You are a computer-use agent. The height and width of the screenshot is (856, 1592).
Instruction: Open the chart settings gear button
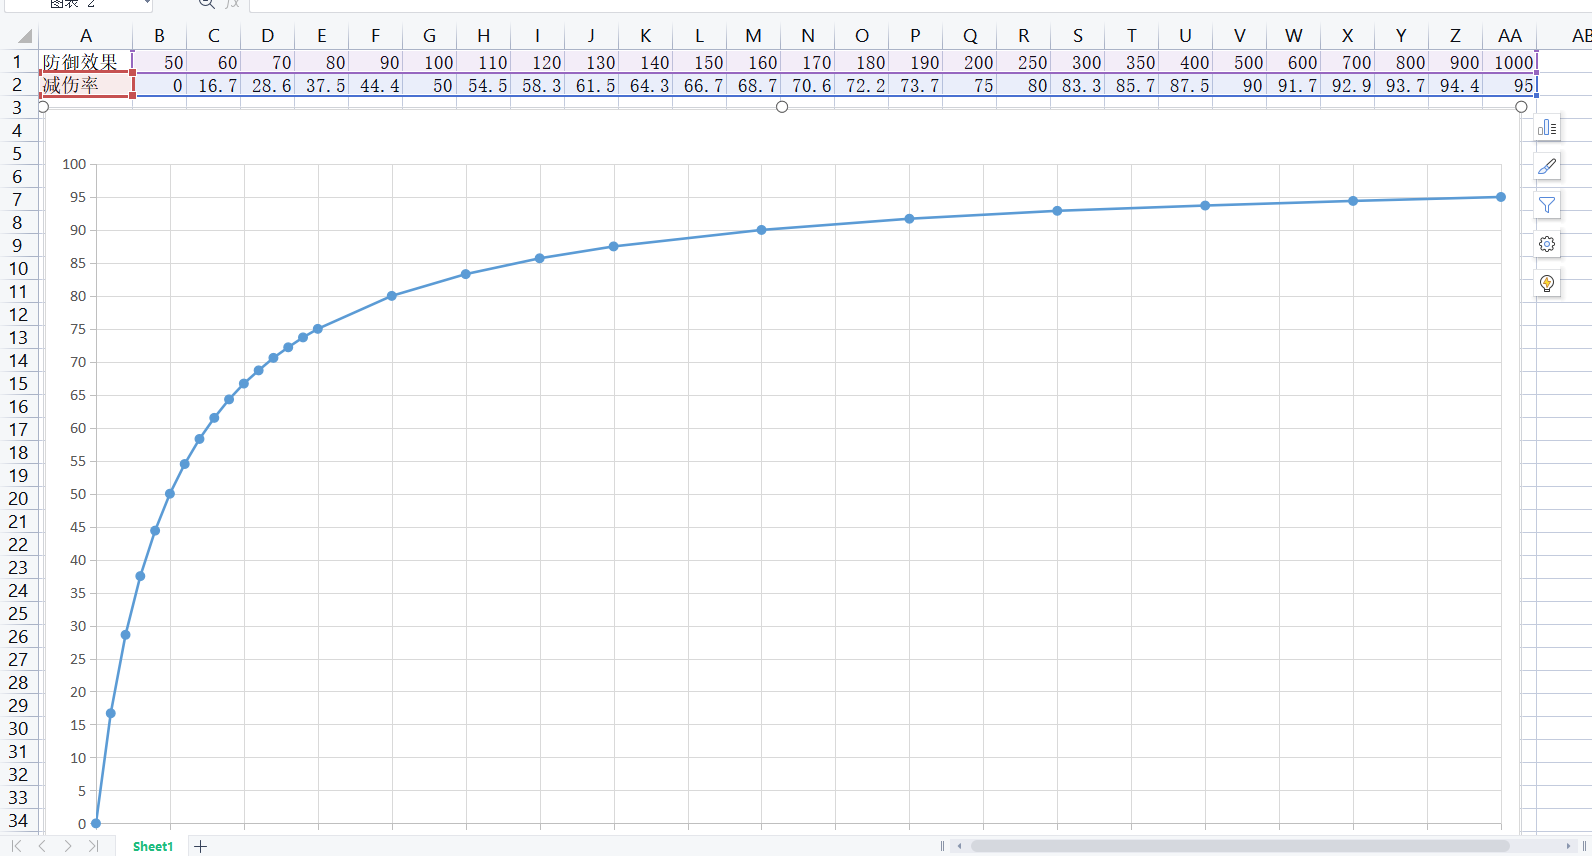[1547, 244]
